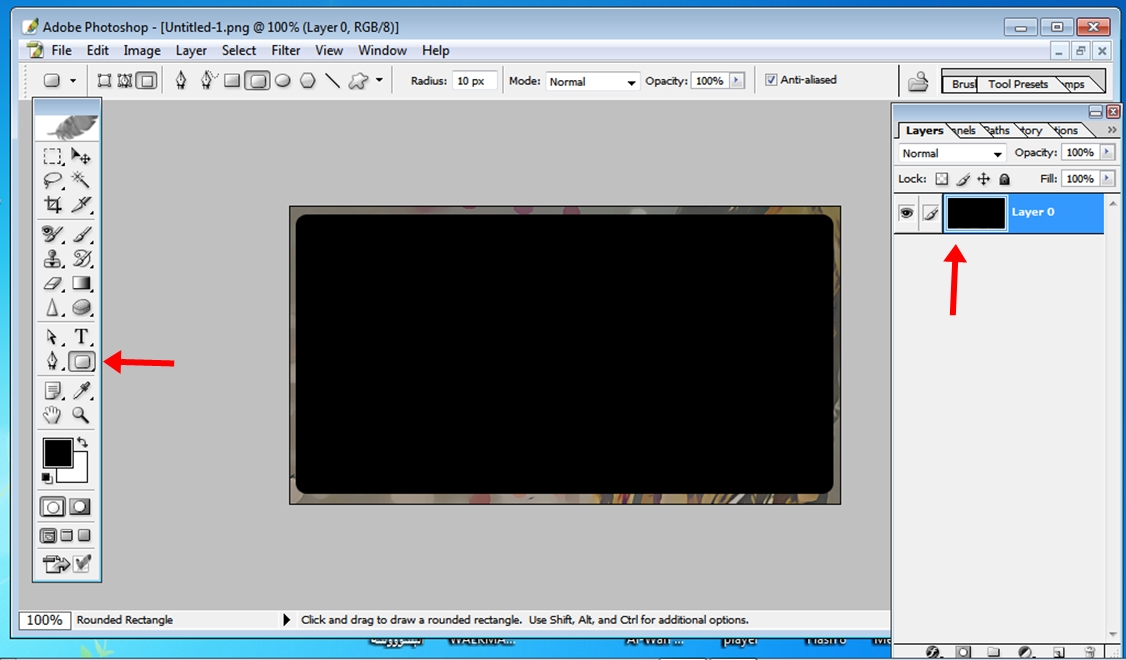
Task: Choose the Ellipse shape in options bar
Action: pos(283,81)
